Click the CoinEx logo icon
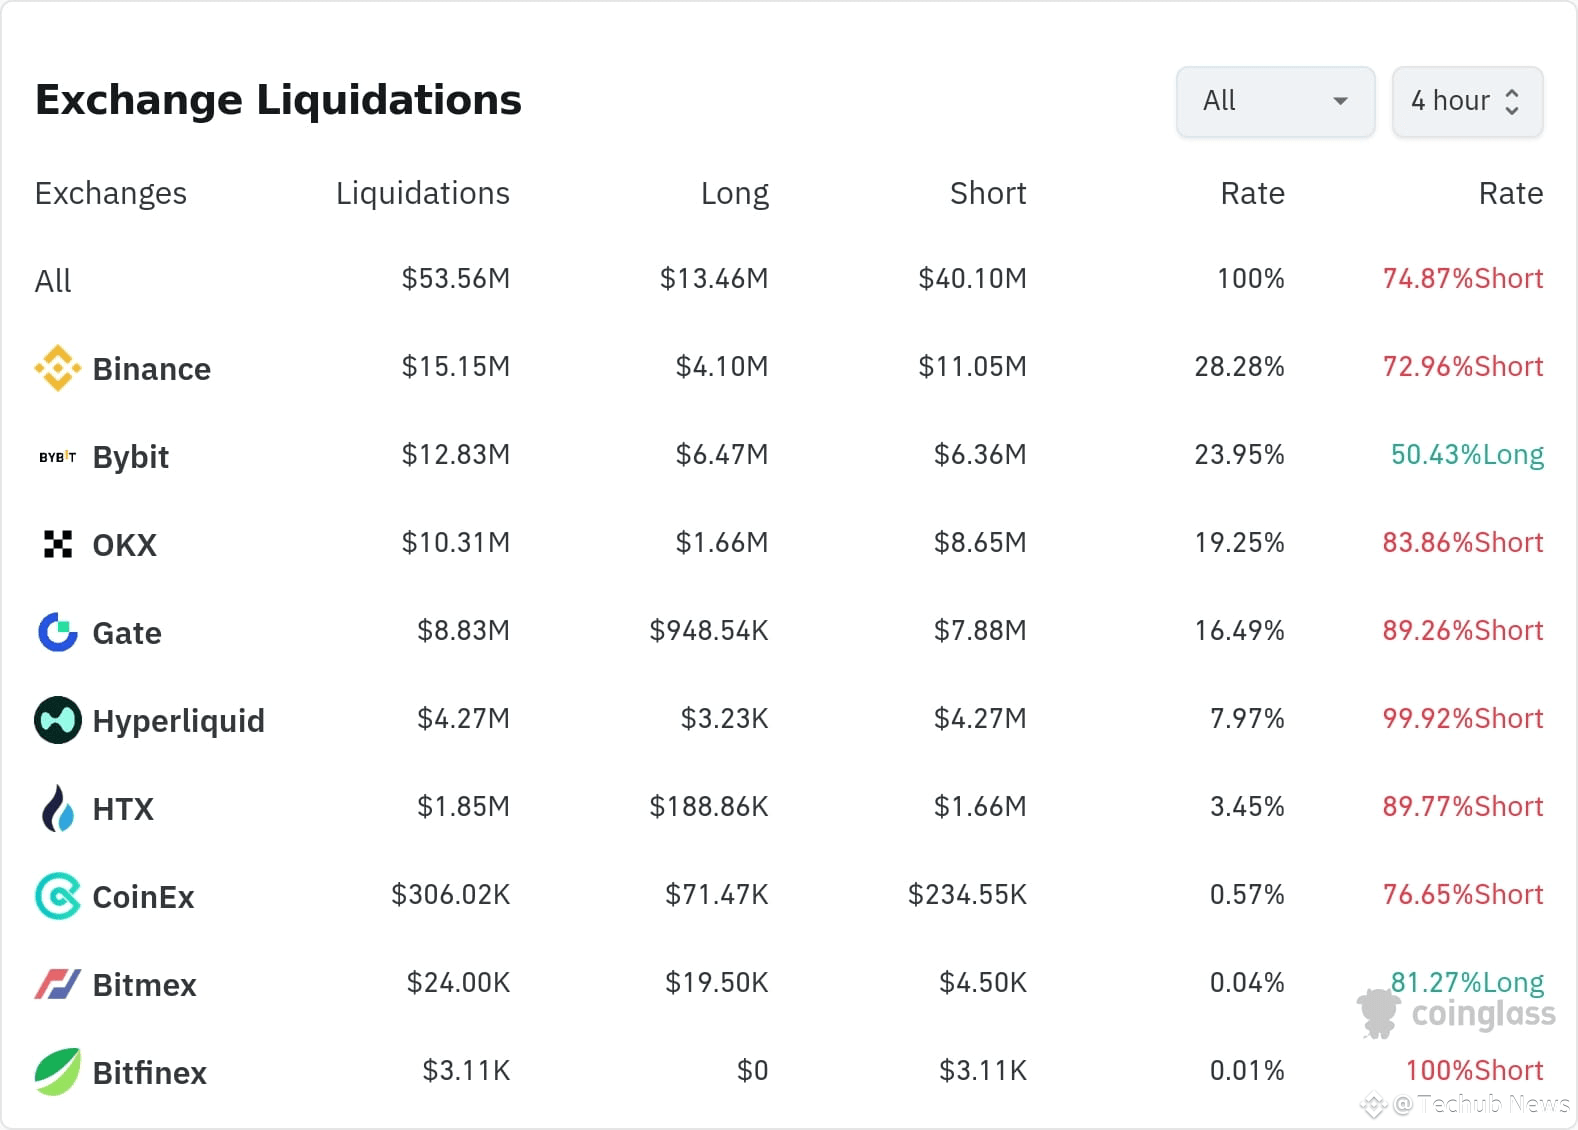This screenshot has width=1578, height=1130. [58, 896]
